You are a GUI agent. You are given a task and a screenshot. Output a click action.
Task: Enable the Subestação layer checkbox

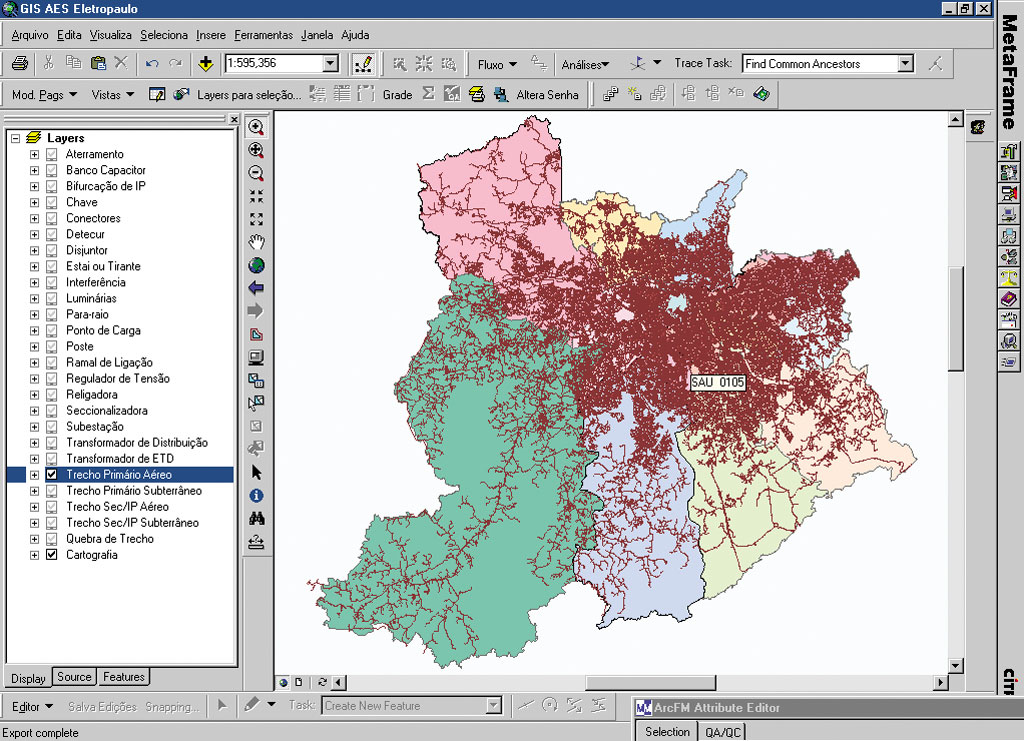pyautogui.click(x=51, y=427)
